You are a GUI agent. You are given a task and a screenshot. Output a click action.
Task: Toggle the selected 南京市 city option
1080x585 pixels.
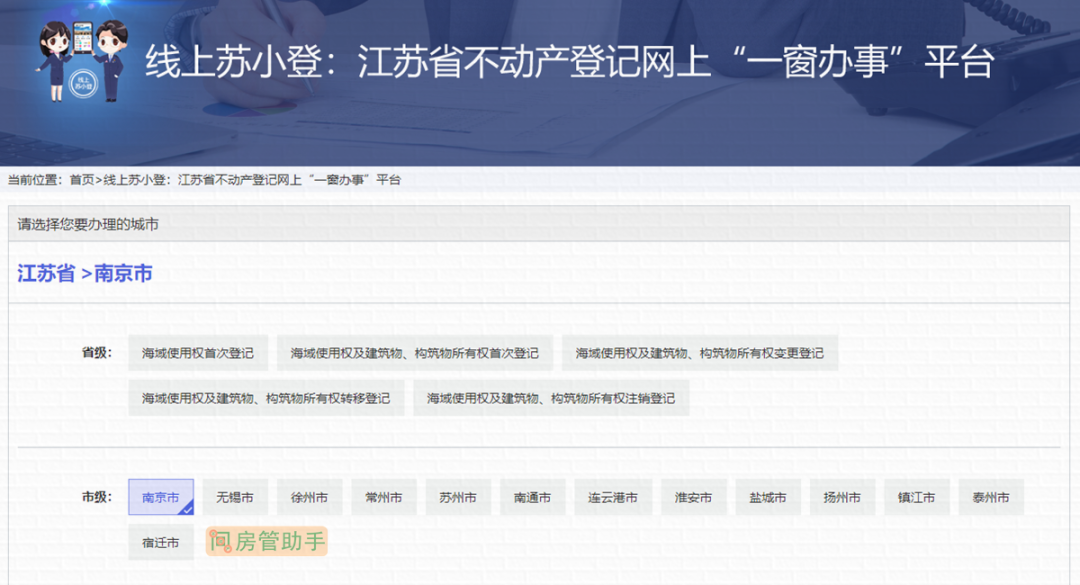pyautogui.click(x=161, y=497)
